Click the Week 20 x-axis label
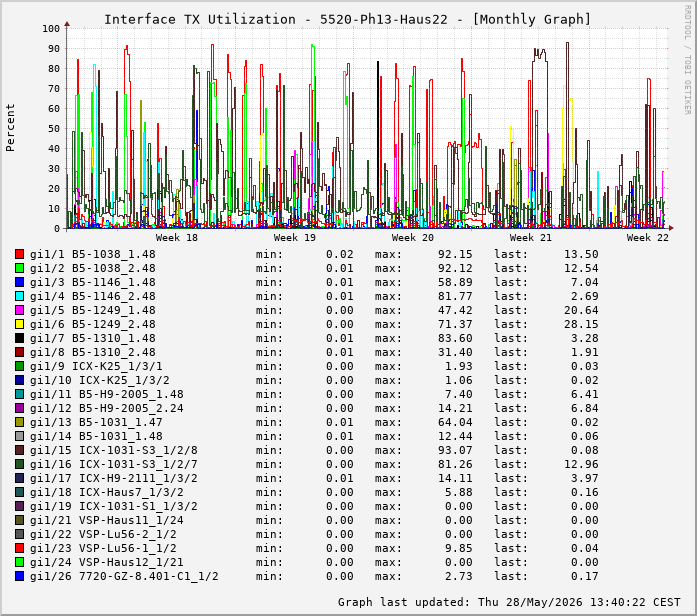The image size is (697, 616). point(413,237)
